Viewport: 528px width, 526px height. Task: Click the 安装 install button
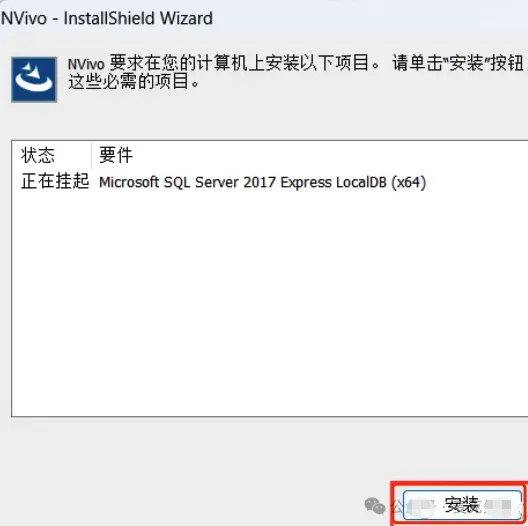pyautogui.click(x=462, y=506)
